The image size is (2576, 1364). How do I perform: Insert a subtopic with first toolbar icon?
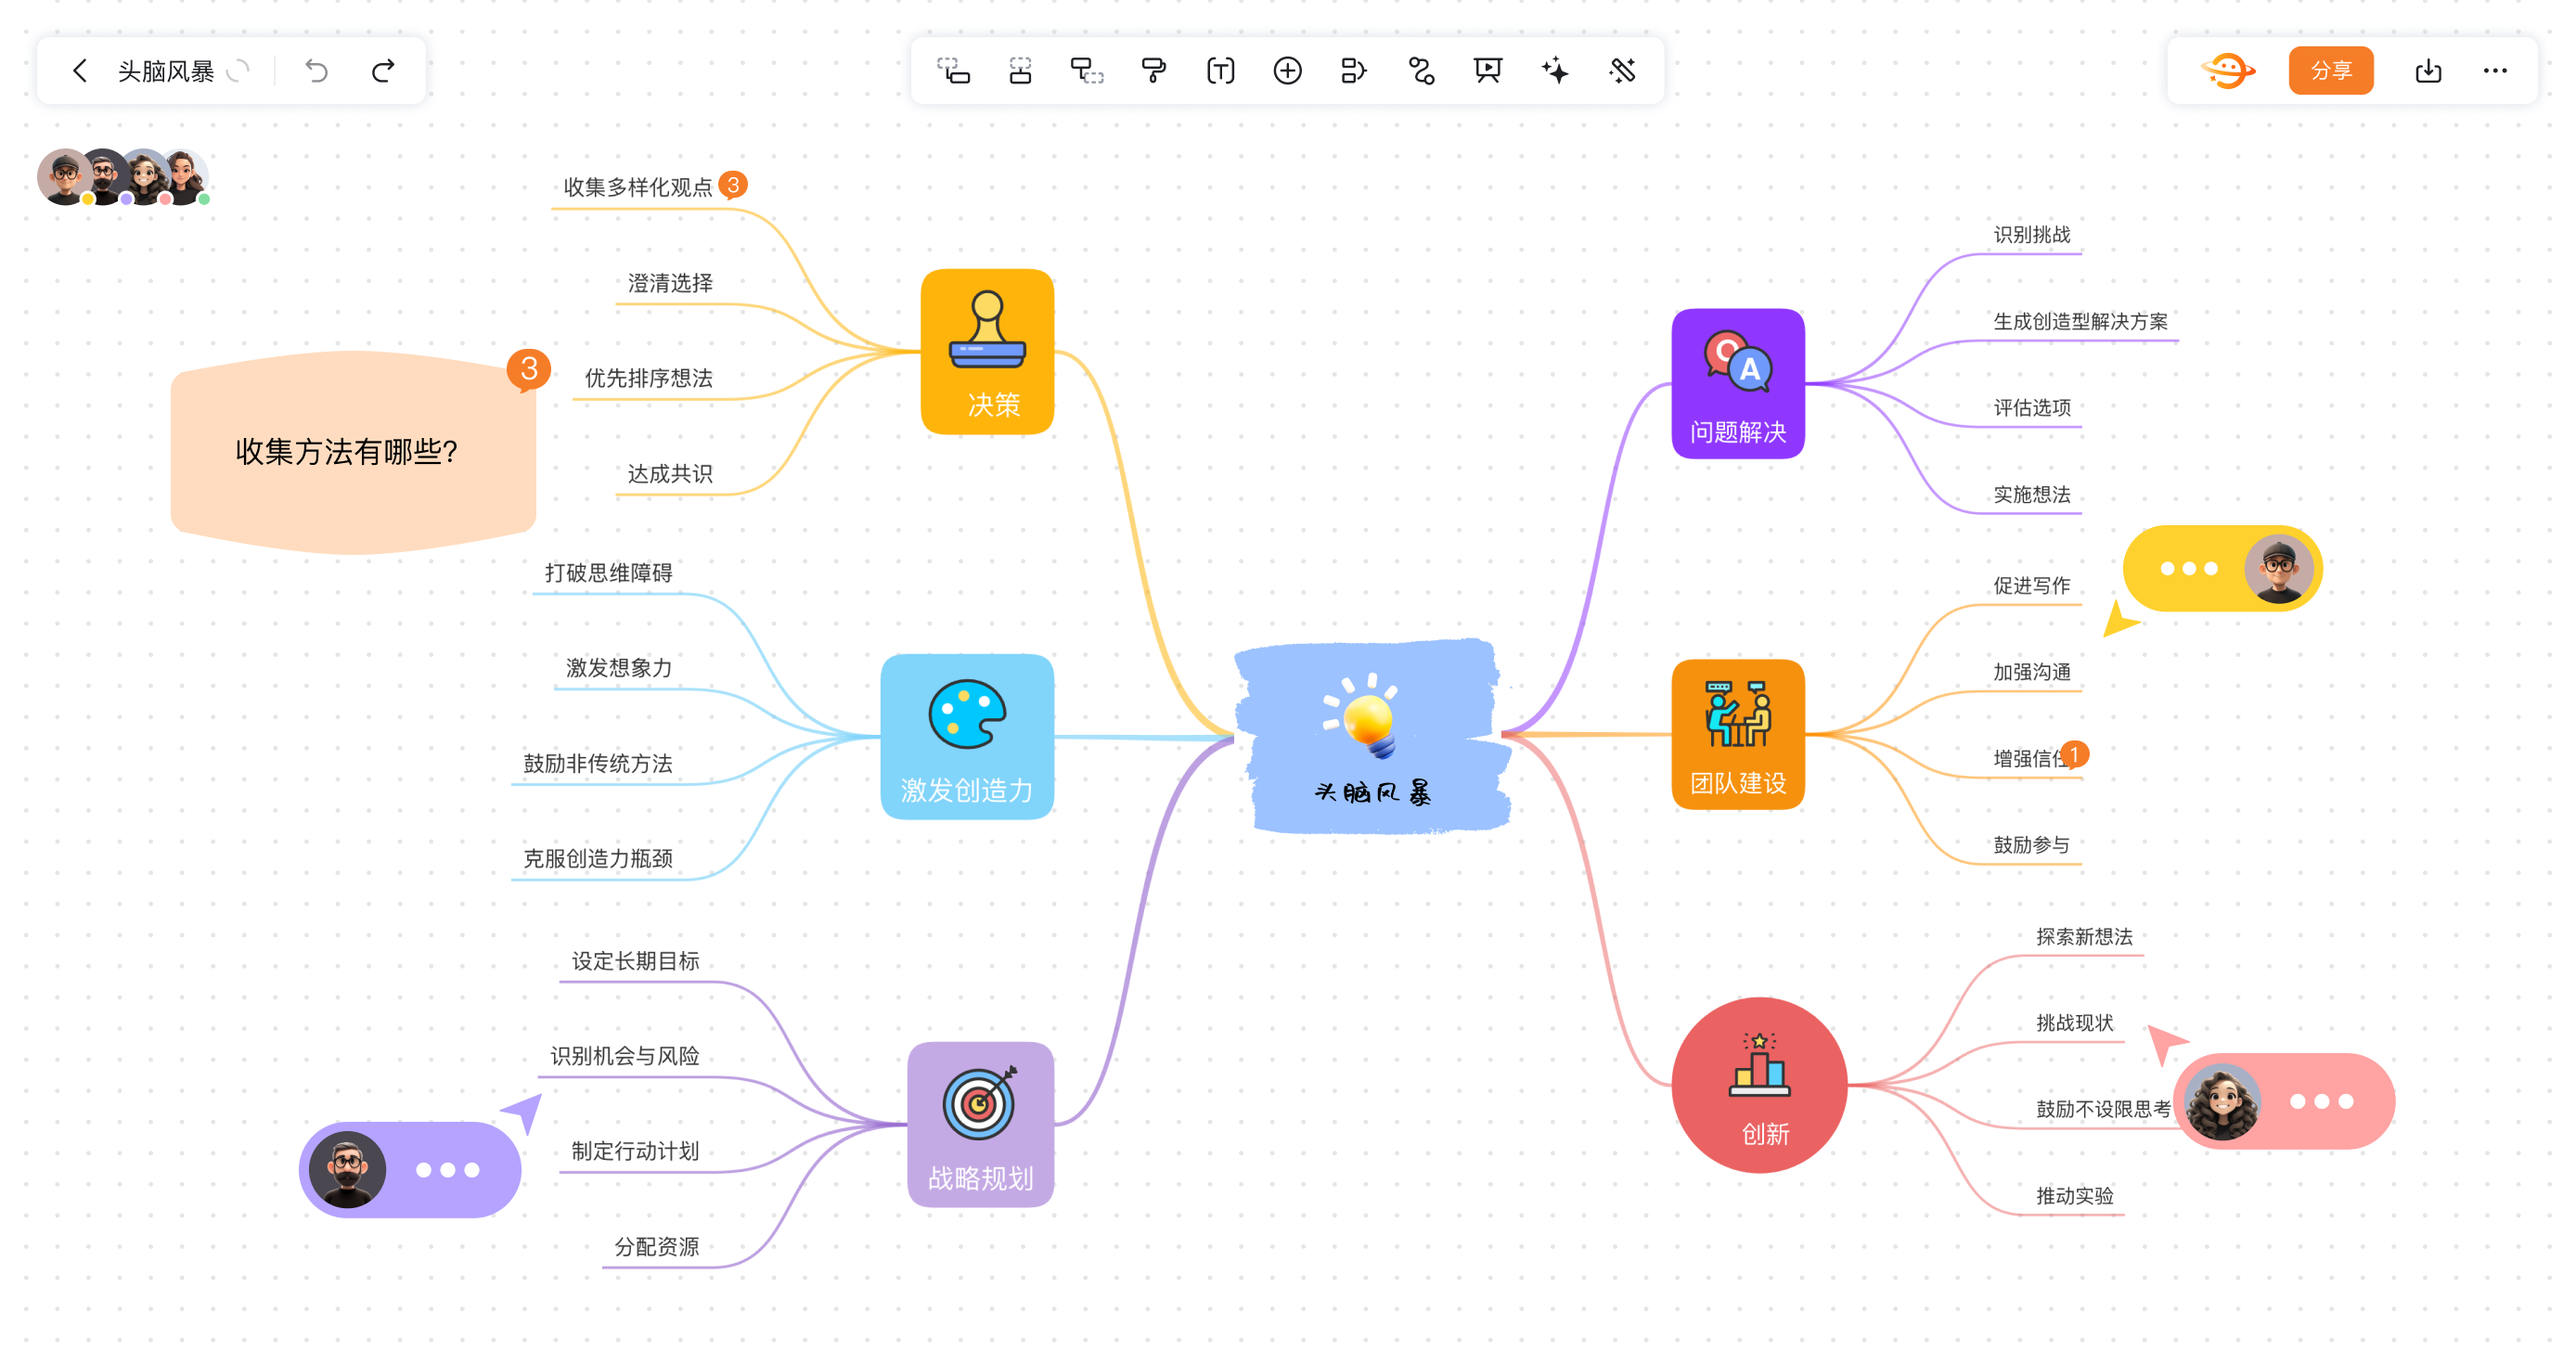(x=953, y=71)
